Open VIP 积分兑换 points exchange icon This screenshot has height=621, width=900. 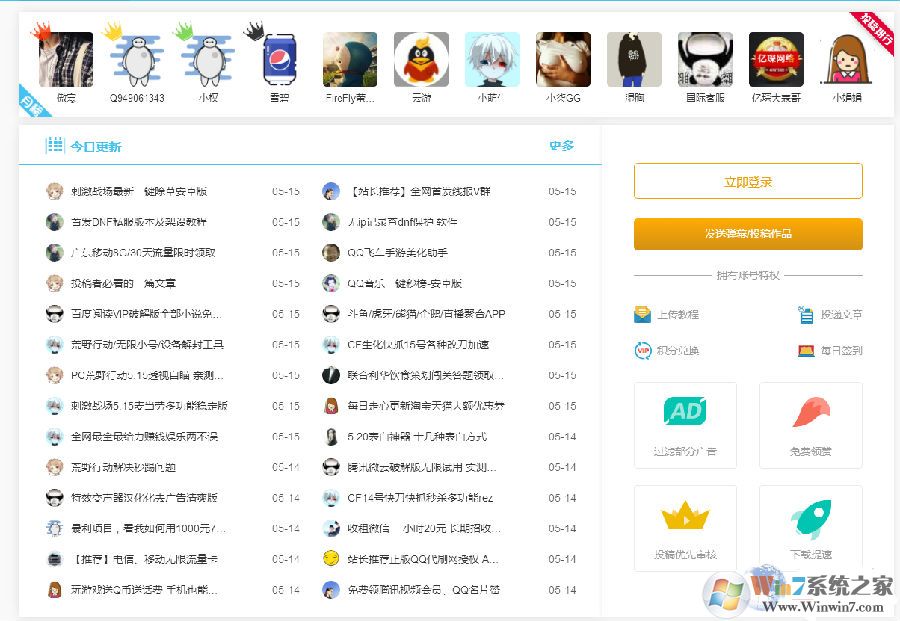[645, 351]
